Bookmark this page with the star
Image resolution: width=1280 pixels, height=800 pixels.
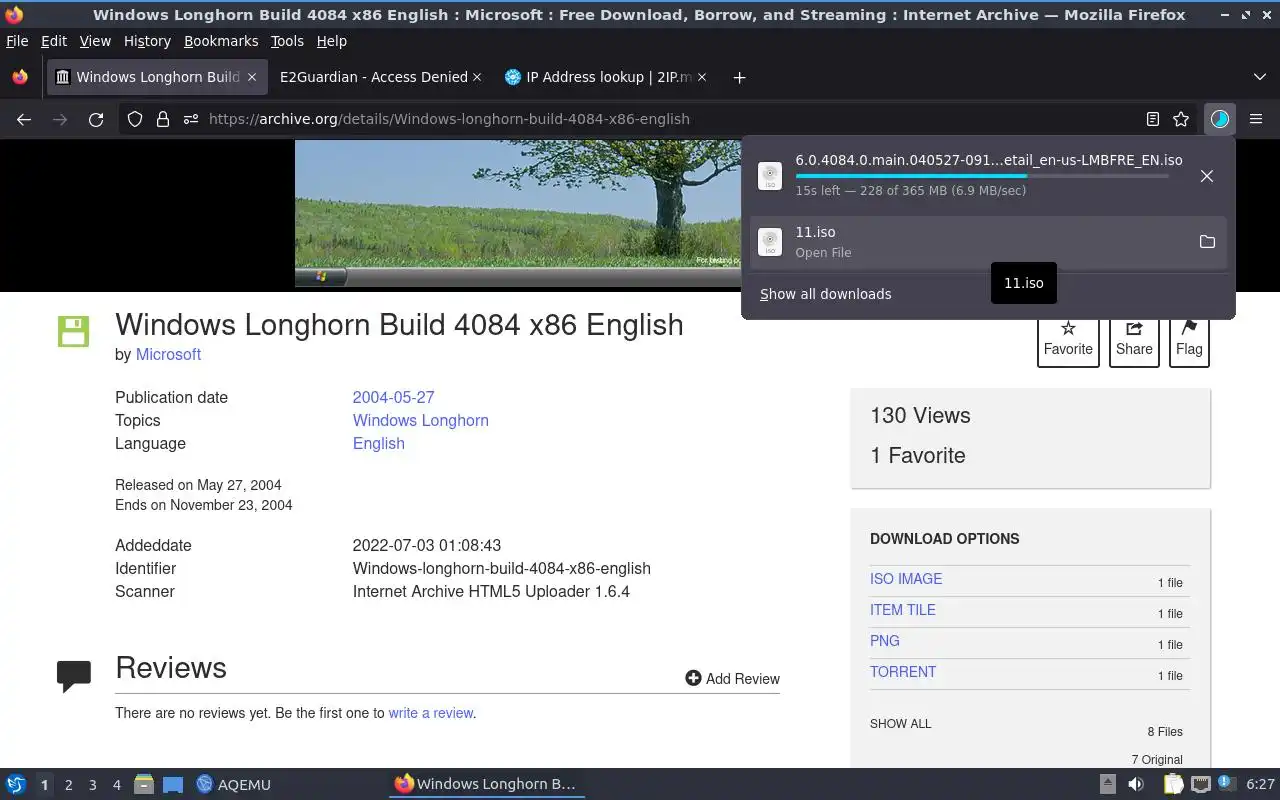point(1181,119)
